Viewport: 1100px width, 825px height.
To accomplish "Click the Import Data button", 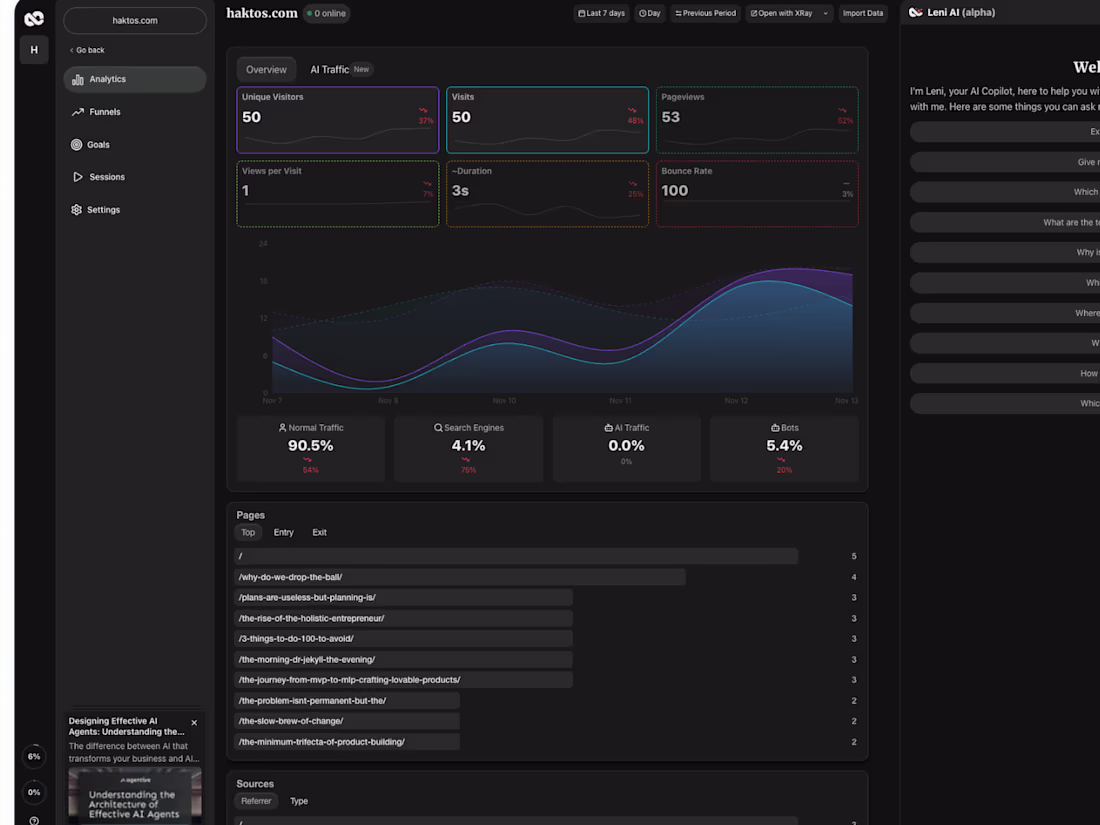I will point(863,13).
